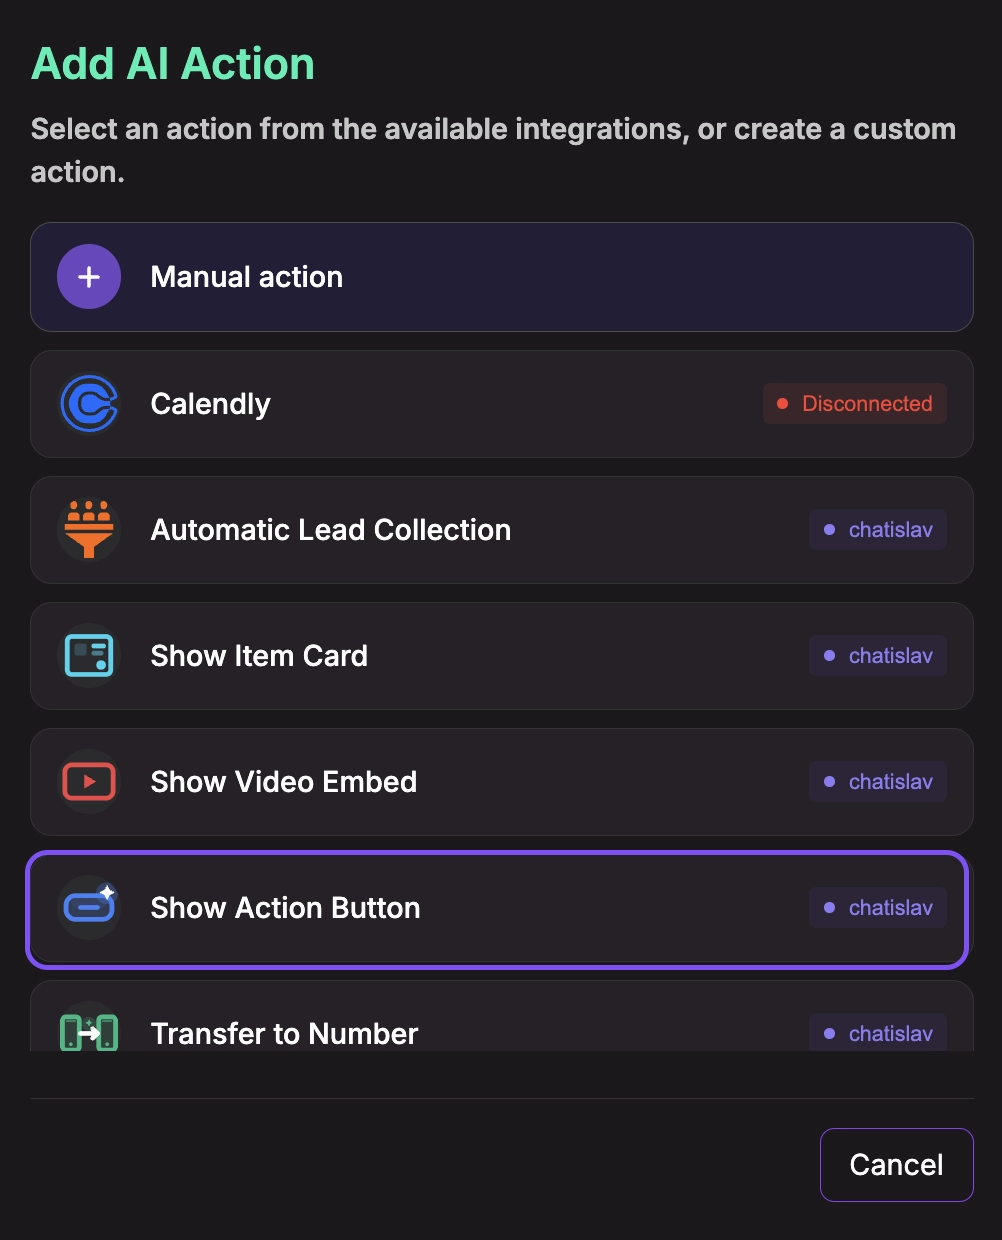Click the Disconnected status dot on Calendly
Image resolution: width=1002 pixels, height=1240 pixels.
coord(782,403)
